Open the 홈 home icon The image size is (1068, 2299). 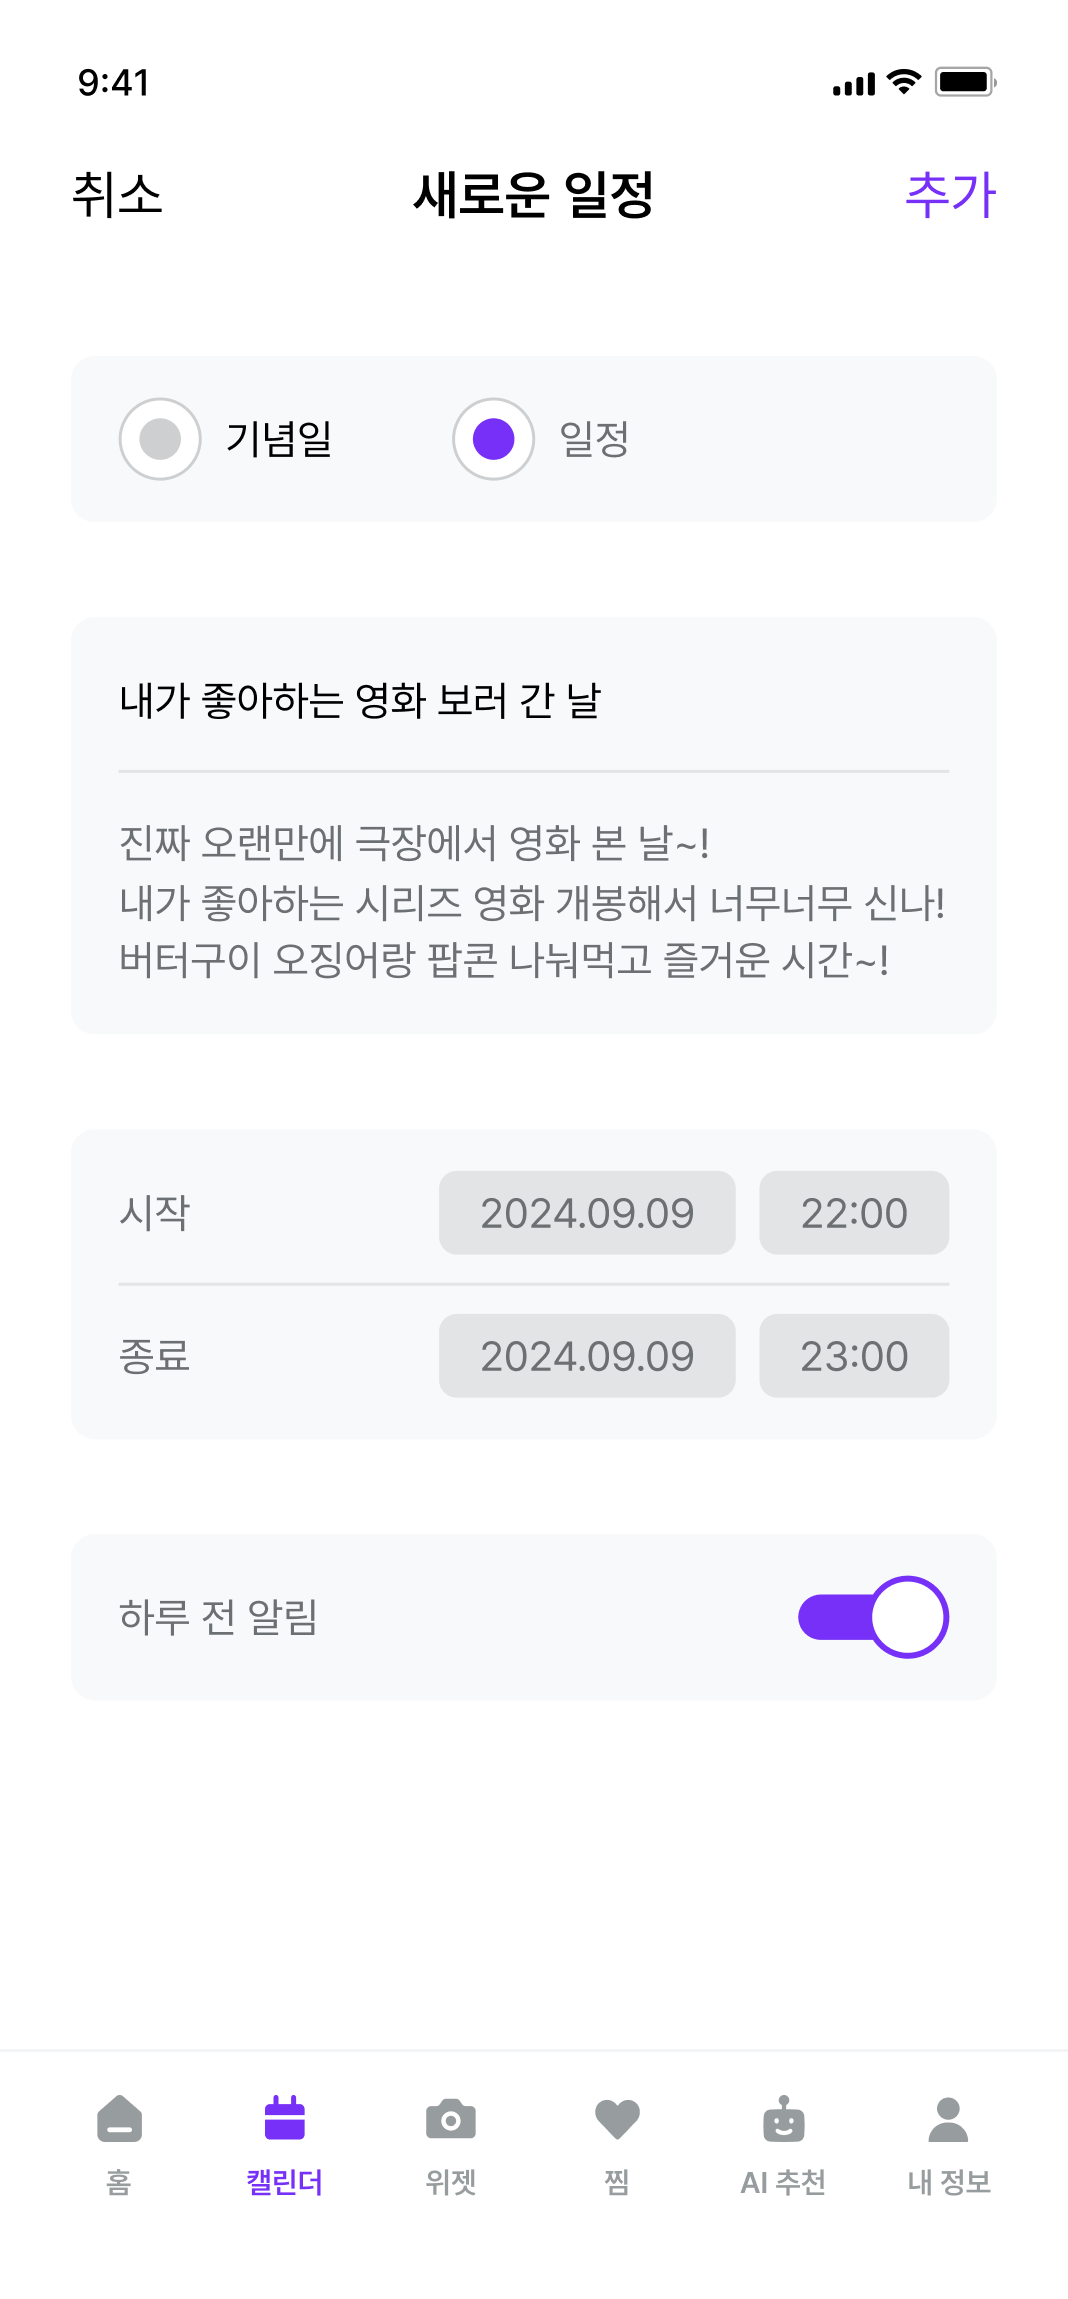119,2118
